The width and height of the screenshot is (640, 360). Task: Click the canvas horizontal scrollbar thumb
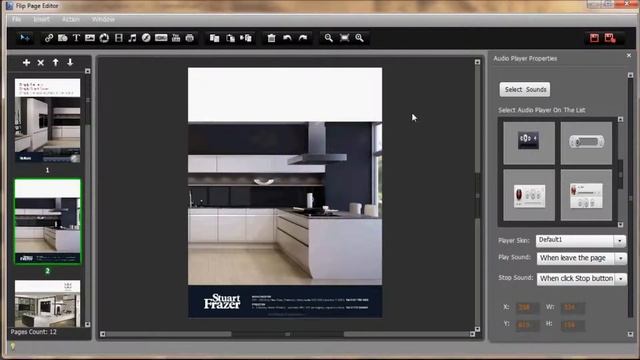pyautogui.click(x=288, y=334)
